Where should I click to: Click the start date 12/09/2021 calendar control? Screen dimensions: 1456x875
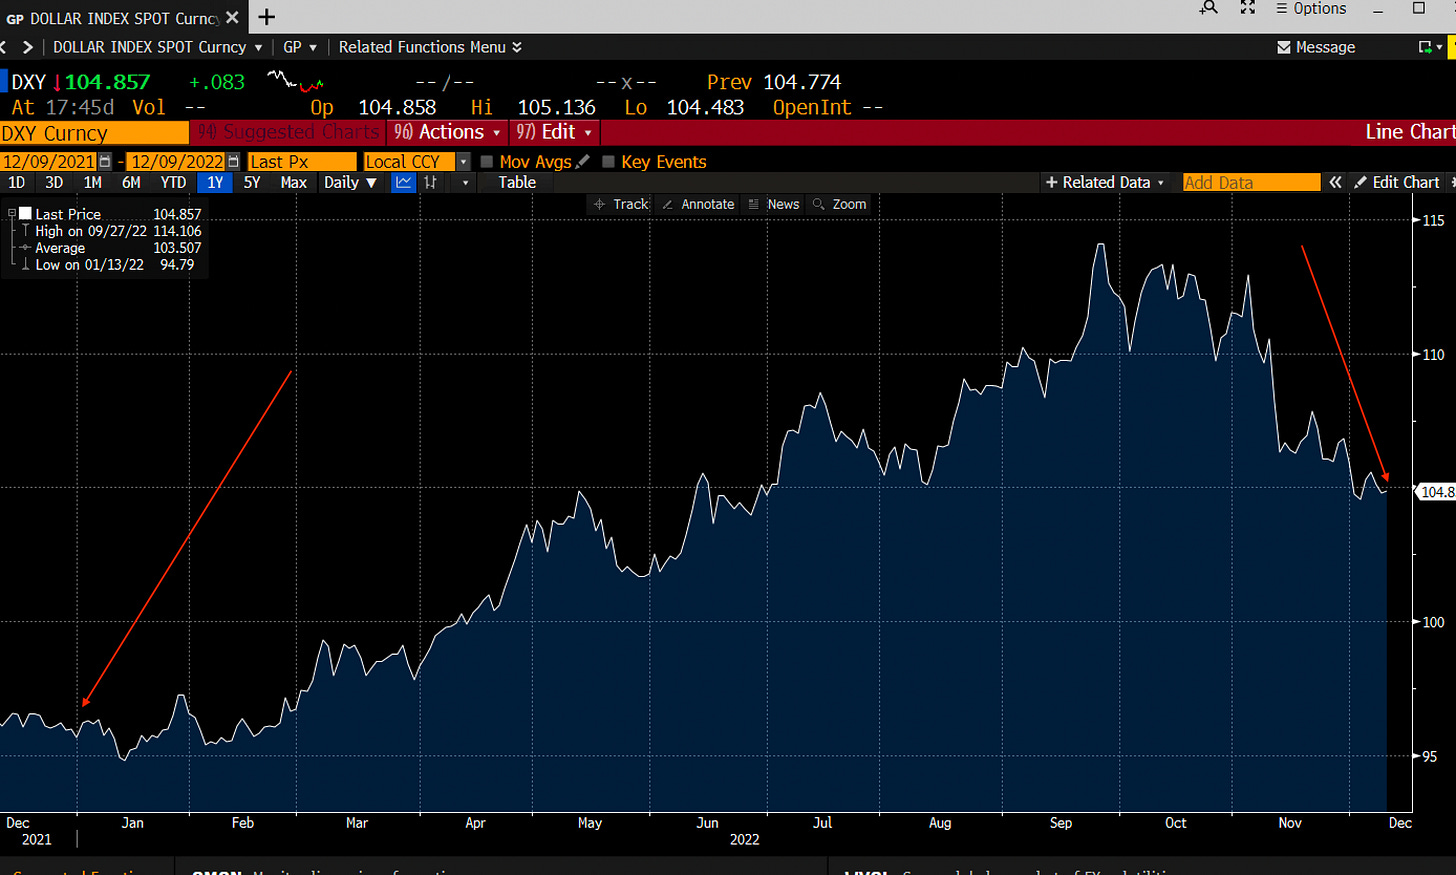coord(104,161)
